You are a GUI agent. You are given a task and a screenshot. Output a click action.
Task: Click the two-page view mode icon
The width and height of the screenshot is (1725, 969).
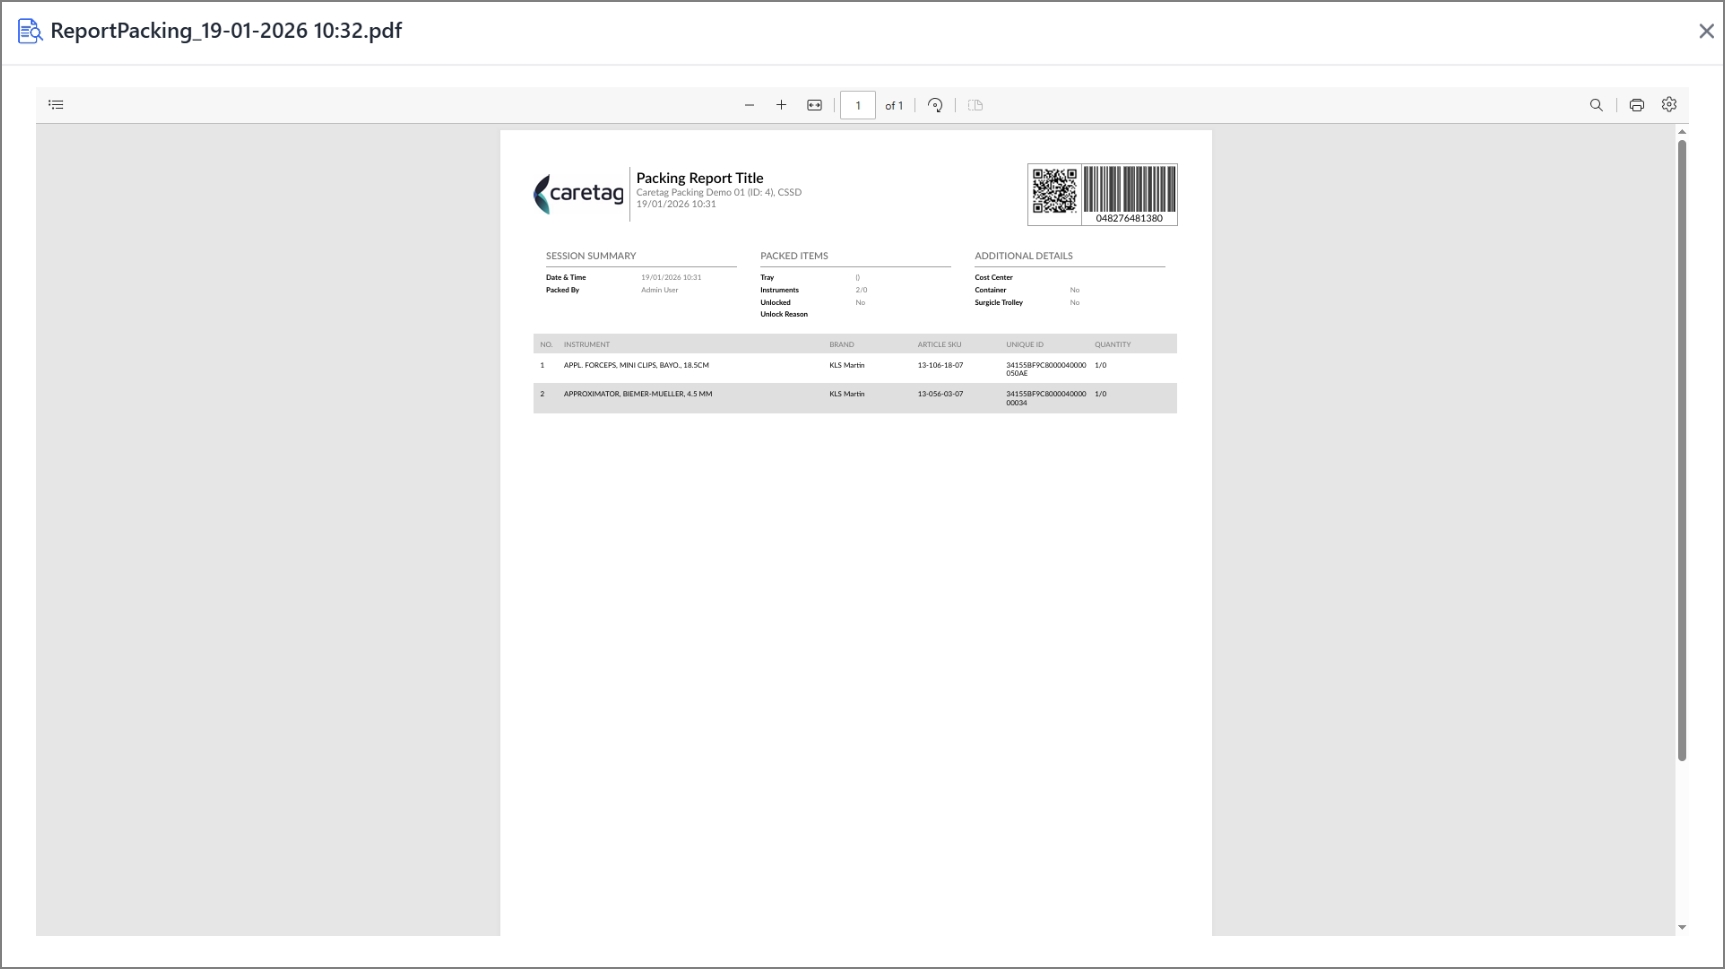point(976,105)
